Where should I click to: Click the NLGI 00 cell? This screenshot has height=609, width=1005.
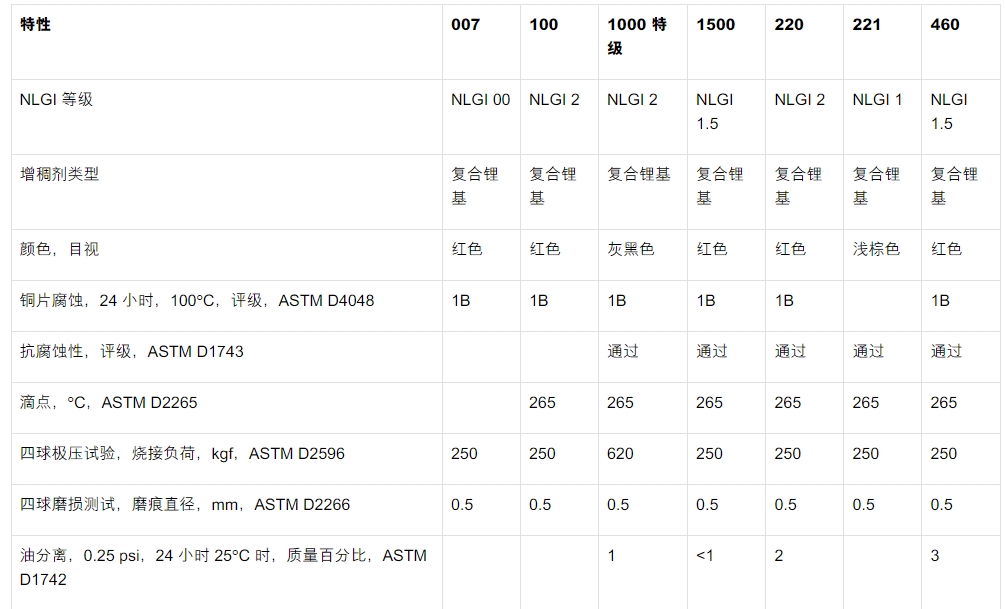[x=481, y=99]
